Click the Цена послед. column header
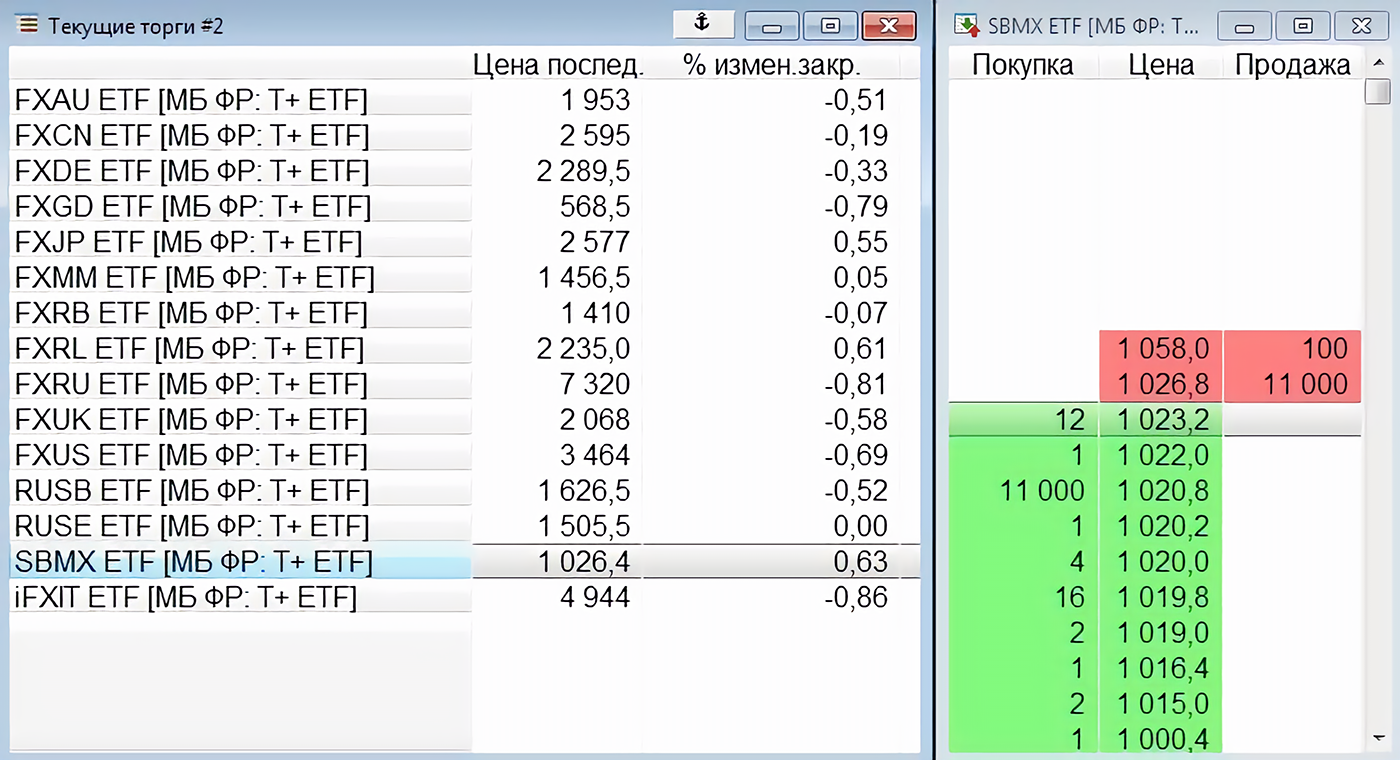The height and width of the screenshot is (760, 1400). tap(558, 66)
